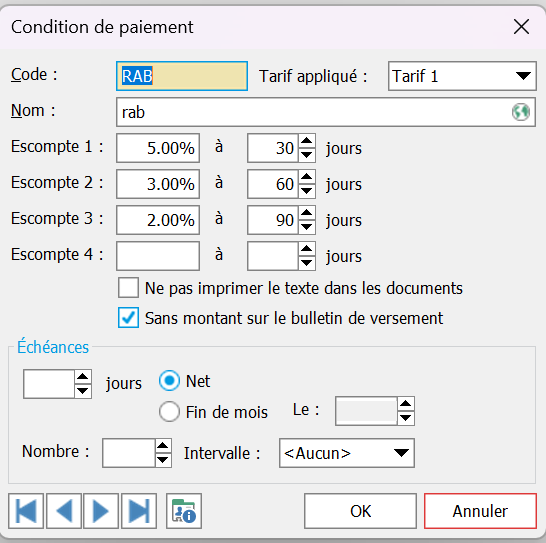The width and height of the screenshot is (546, 543).
Task: Enable Ne pas imprimer le texte checkbox
Action: [x=128, y=288]
